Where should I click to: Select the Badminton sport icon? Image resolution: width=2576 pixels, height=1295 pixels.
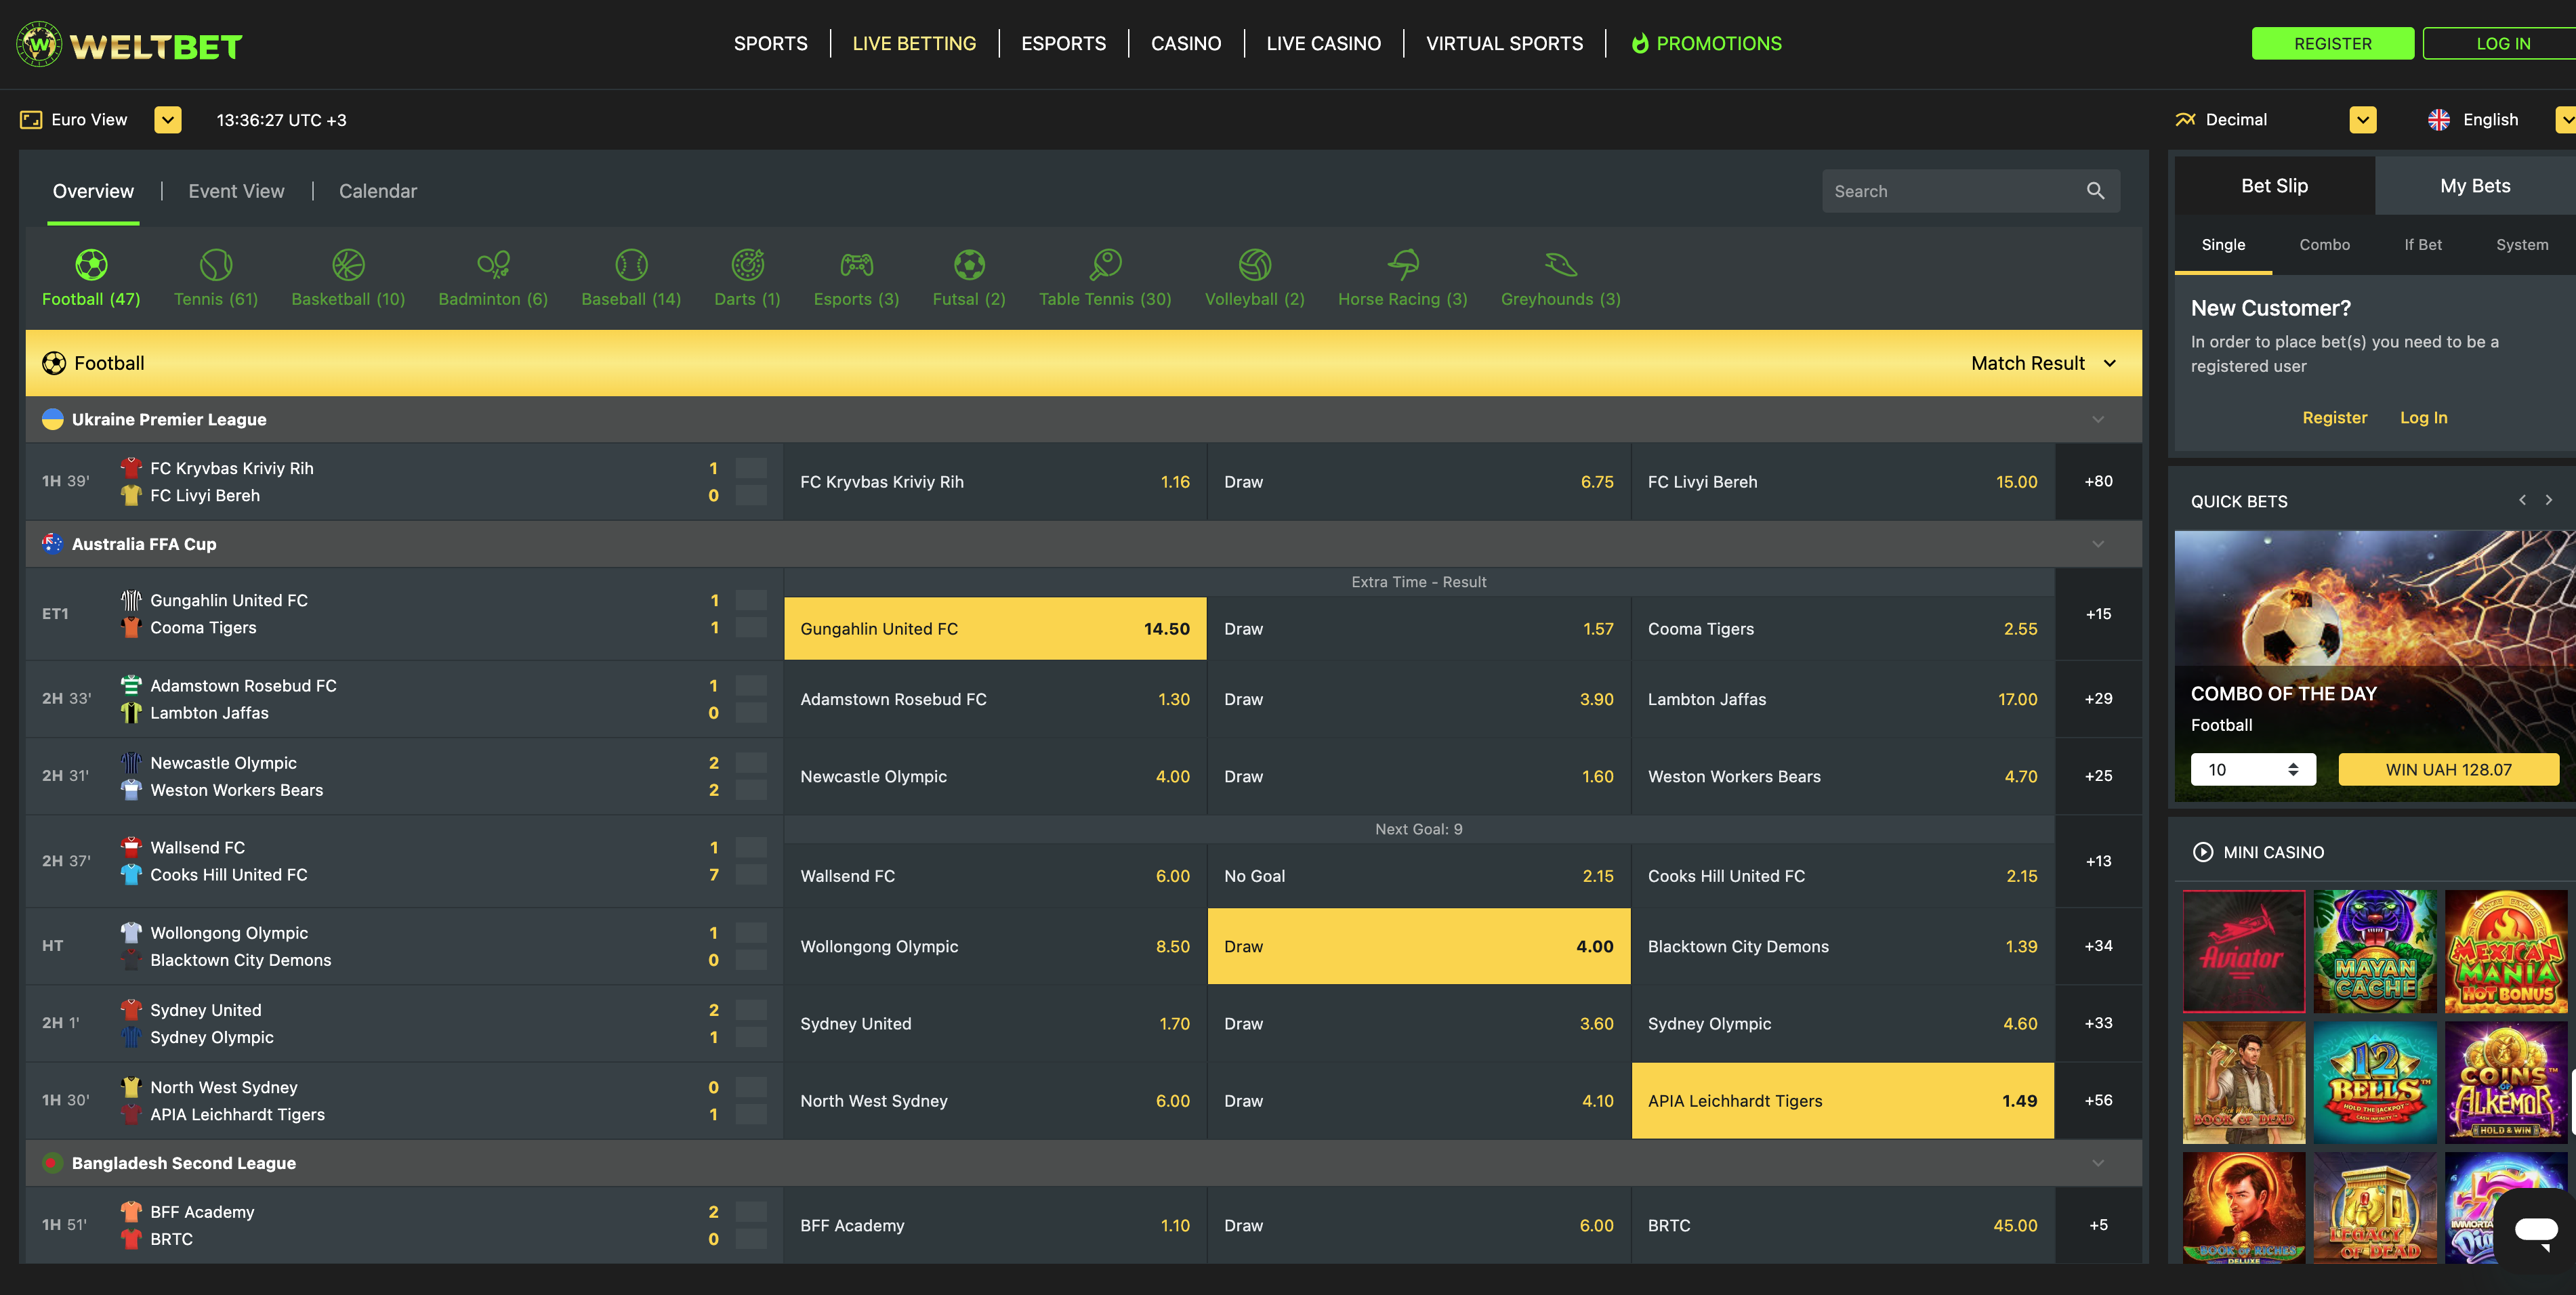tap(493, 265)
